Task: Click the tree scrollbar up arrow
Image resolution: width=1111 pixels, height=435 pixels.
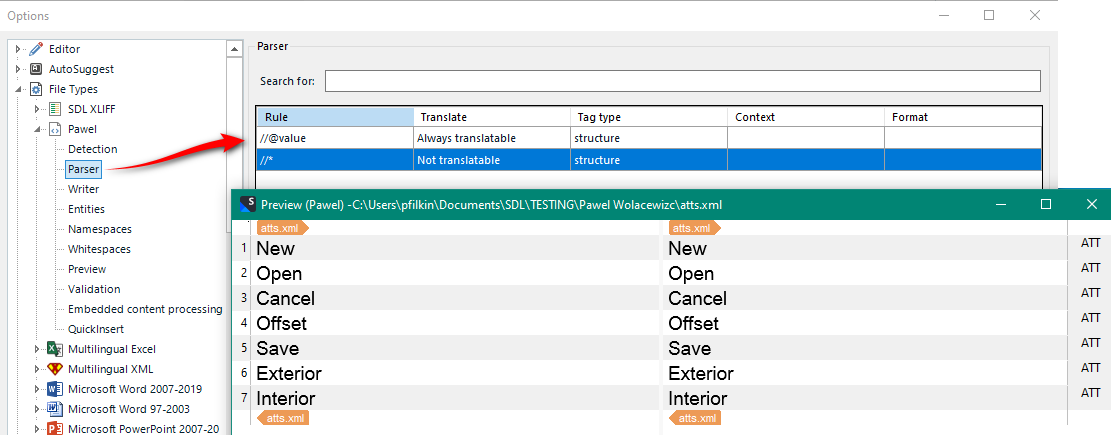Action: pyautogui.click(x=235, y=49)
